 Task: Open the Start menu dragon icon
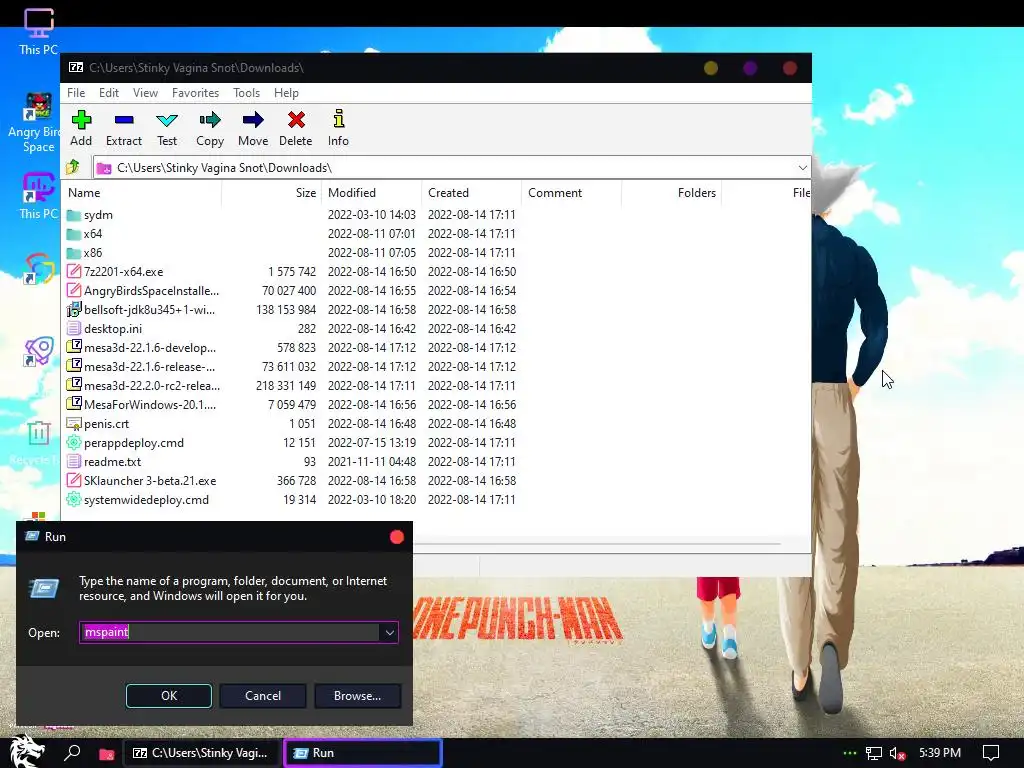pos(26,752)
